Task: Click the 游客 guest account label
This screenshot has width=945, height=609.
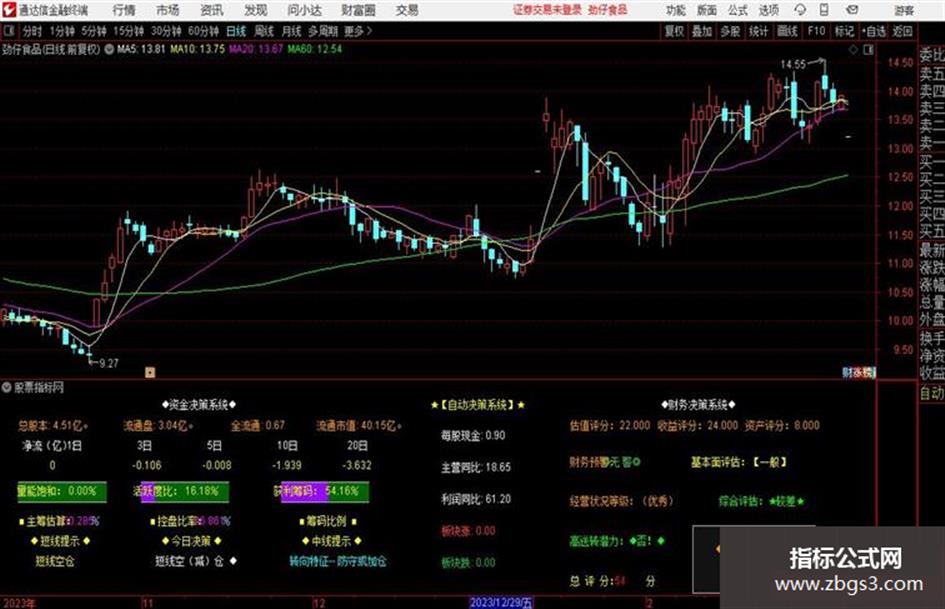Action: 904,10
